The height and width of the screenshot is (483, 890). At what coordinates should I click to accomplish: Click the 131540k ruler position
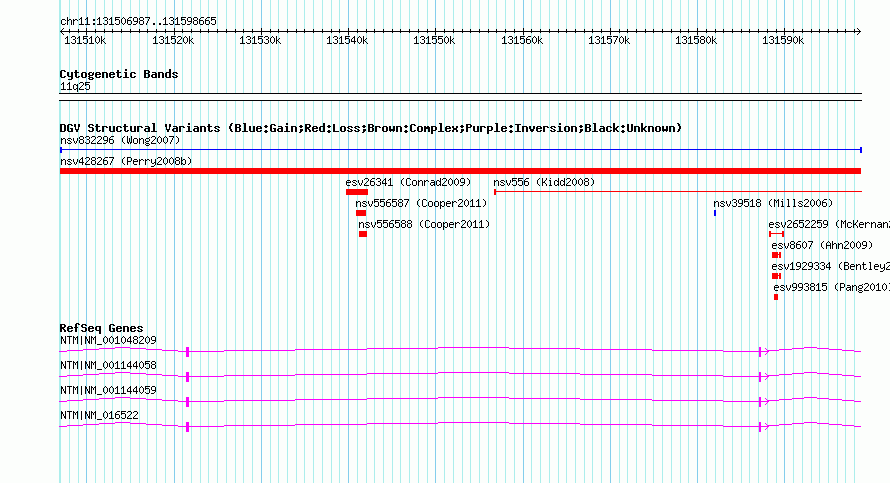(347, 40)
